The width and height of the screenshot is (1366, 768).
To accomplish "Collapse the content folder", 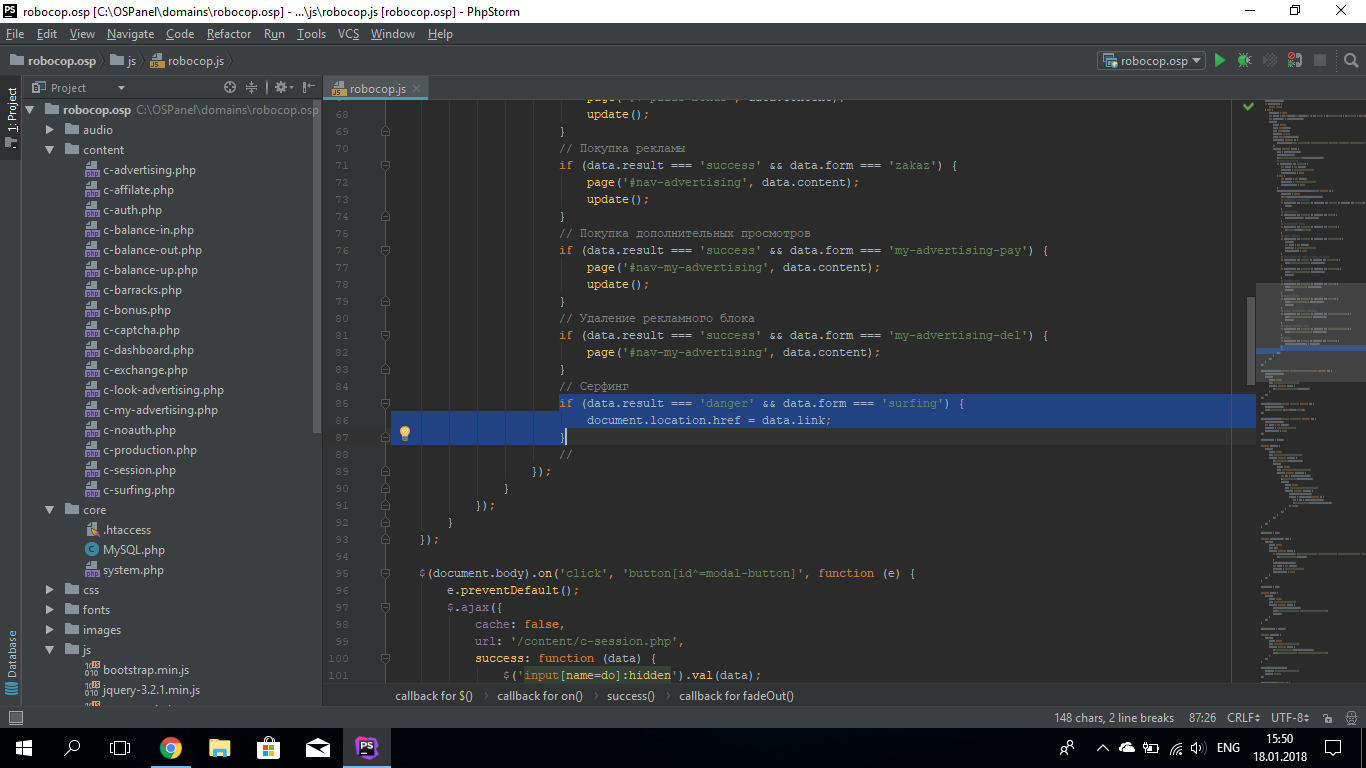I will click(50, 150).
